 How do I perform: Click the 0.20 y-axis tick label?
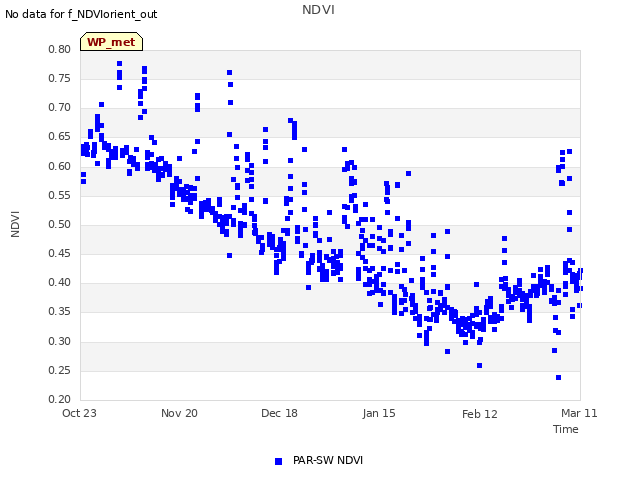(x=60, y=399)
